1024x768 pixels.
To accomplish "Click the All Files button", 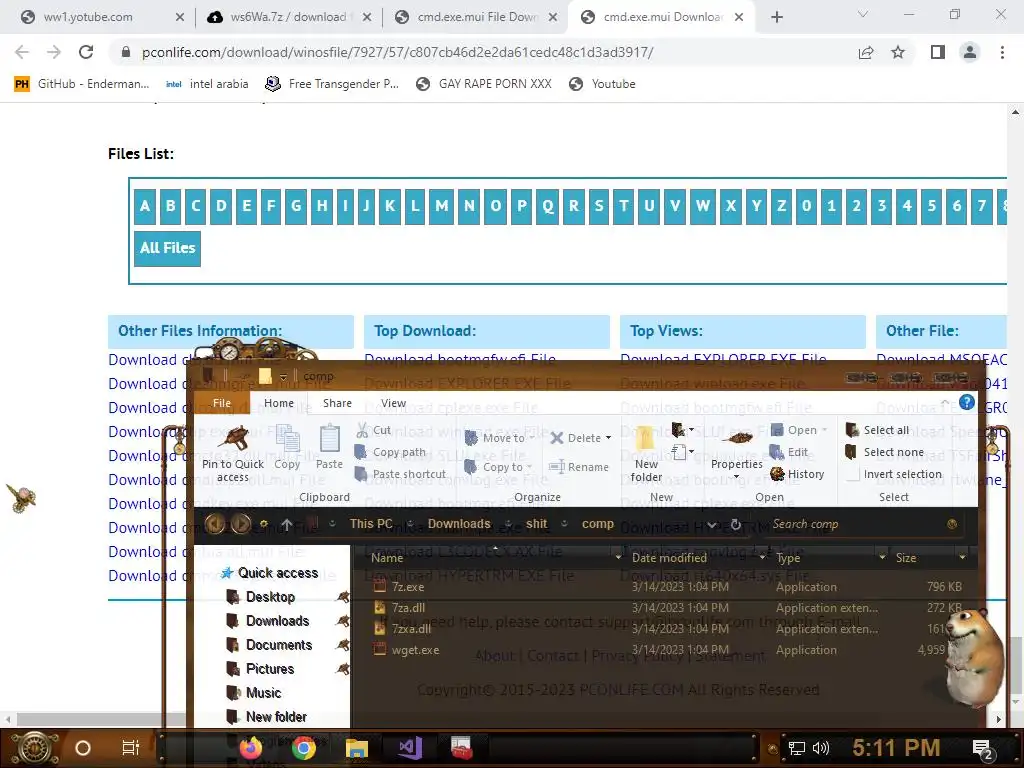I will point(167,248).
